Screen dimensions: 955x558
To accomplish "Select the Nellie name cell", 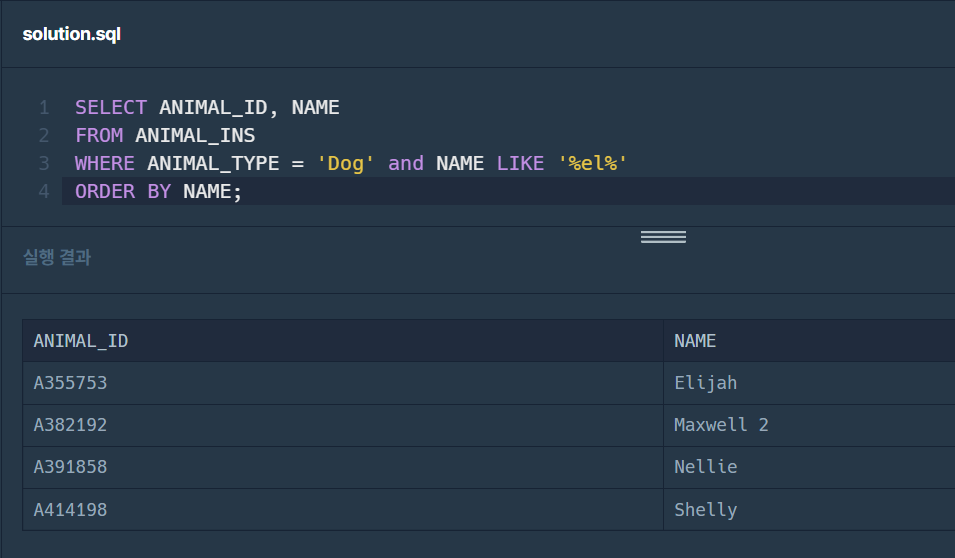I will 809,467.
